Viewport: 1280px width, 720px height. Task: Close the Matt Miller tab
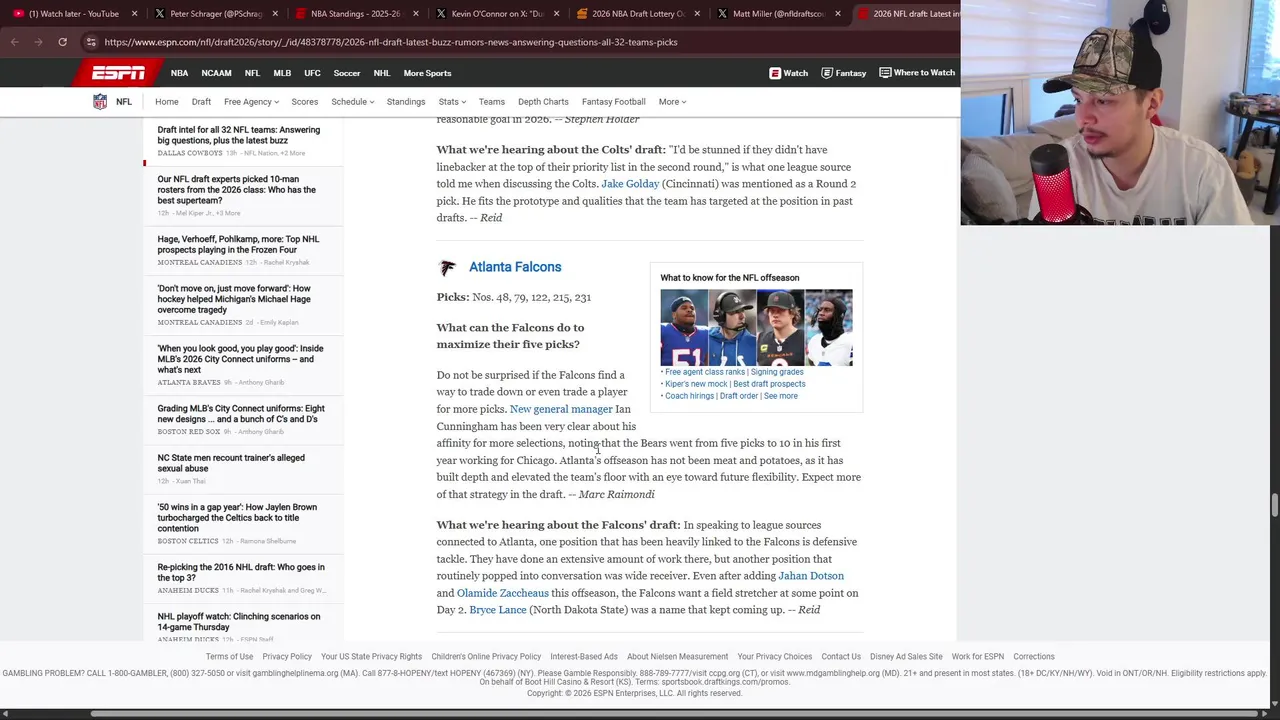837,14
